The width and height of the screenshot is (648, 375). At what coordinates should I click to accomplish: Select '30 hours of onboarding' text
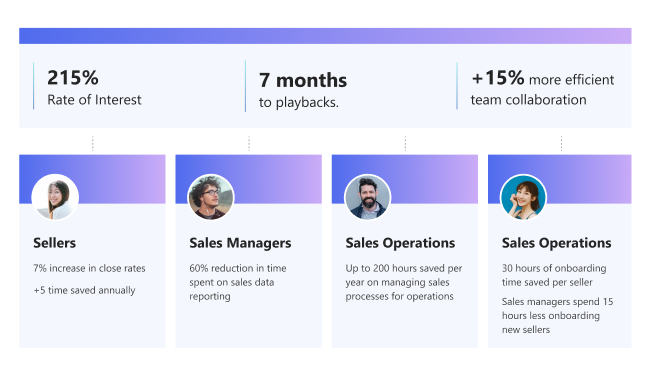(554, 275)
